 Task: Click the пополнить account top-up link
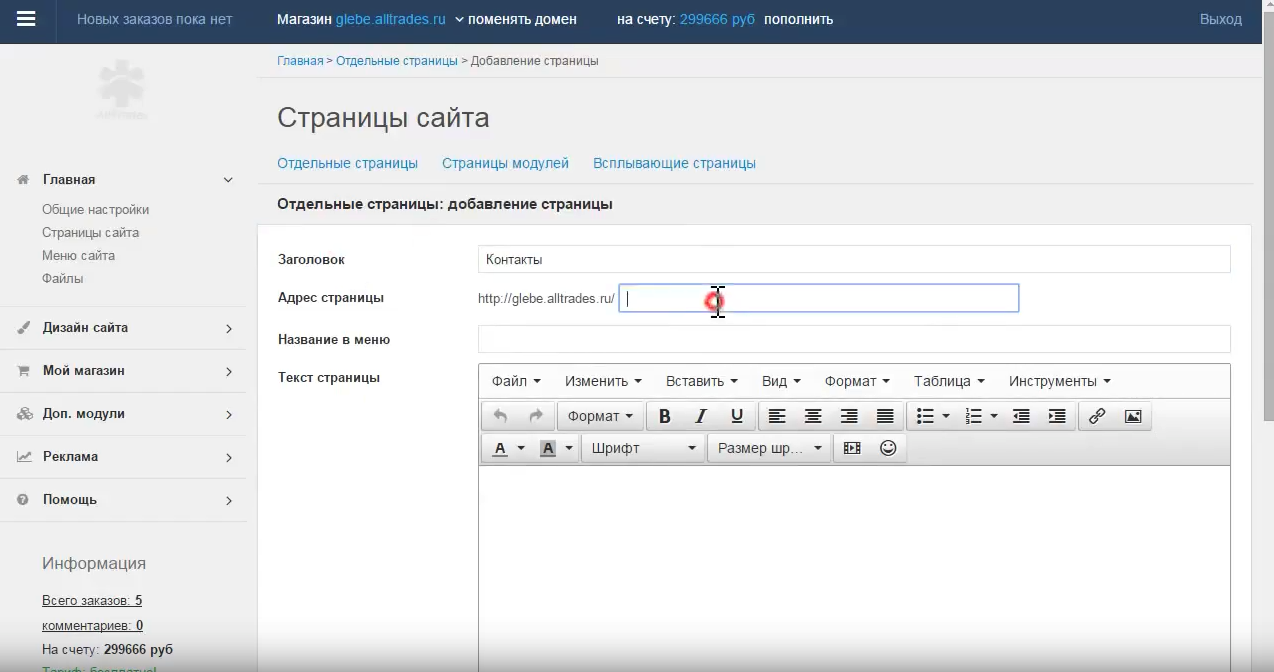pos(798,19)
